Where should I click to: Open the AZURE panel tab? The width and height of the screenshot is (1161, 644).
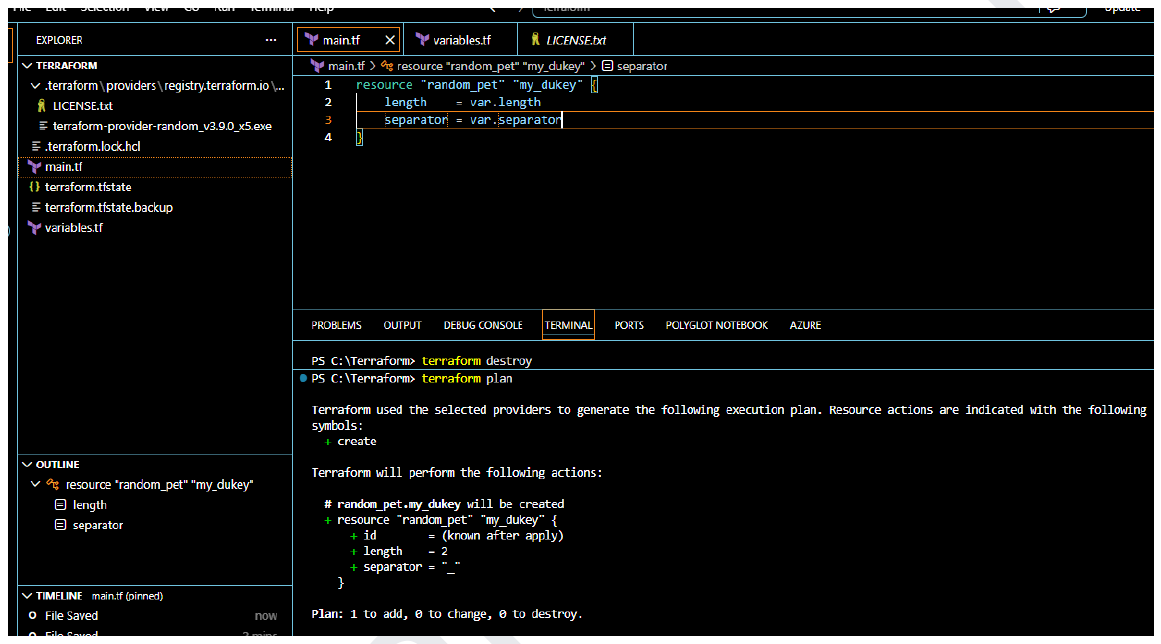click(805, 325)
